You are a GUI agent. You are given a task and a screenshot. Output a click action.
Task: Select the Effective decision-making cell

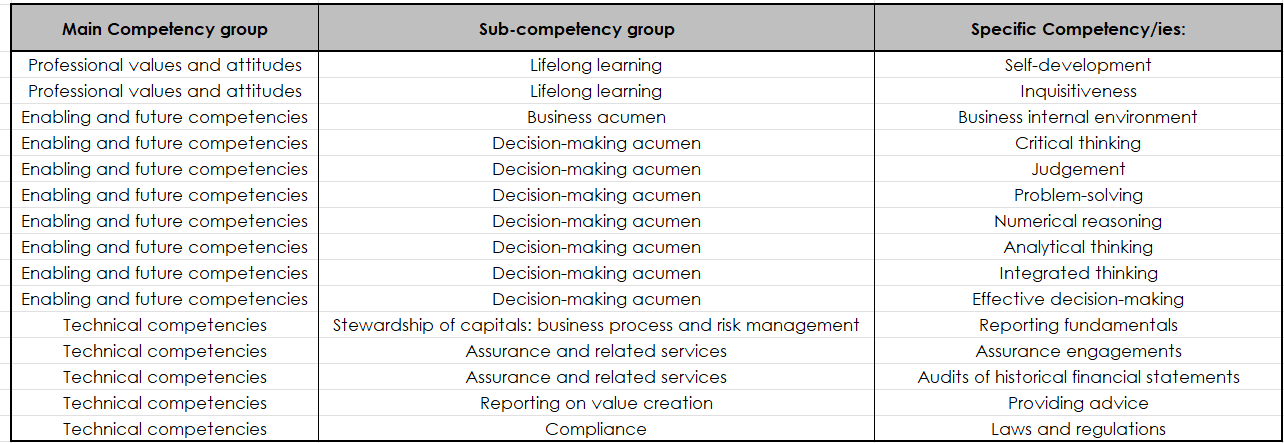(x=1078, y=299)
